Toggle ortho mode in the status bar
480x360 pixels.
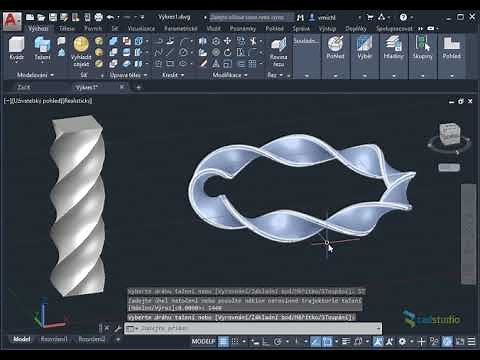click(x=266, y=341)
